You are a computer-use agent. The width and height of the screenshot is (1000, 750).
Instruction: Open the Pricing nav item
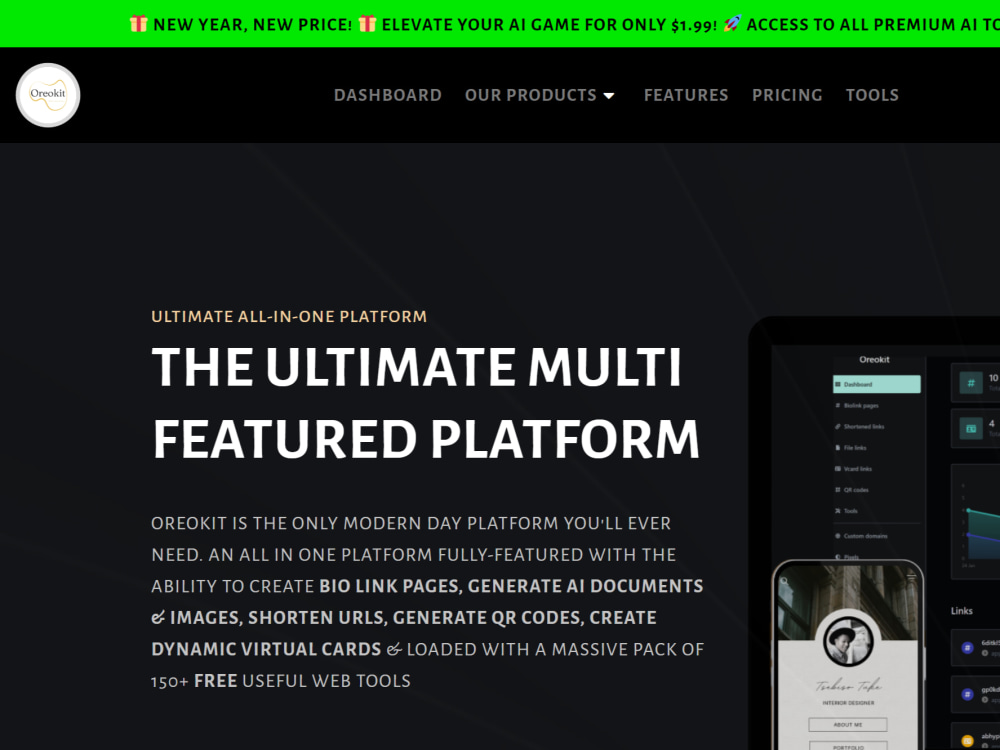pyautogui.click(x=787, y=95)
